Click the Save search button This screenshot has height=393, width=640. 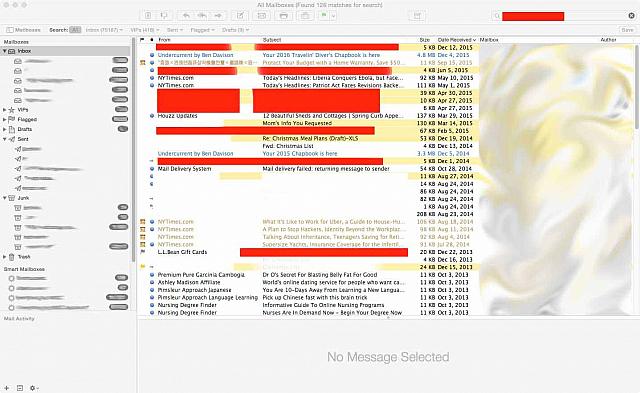(627, 30)
